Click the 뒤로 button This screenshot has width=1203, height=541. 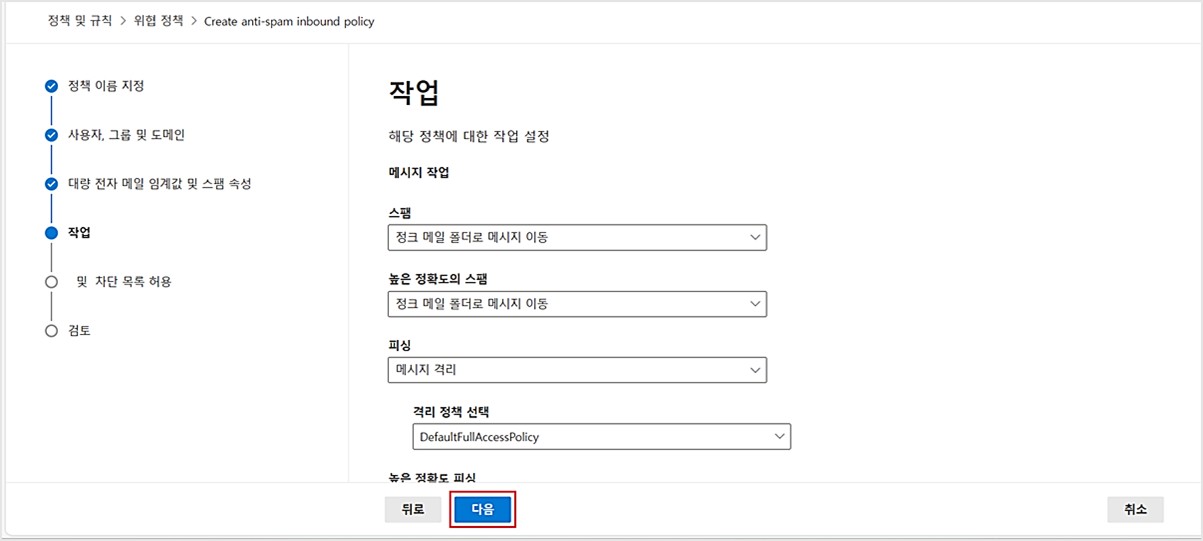(413, 510)
